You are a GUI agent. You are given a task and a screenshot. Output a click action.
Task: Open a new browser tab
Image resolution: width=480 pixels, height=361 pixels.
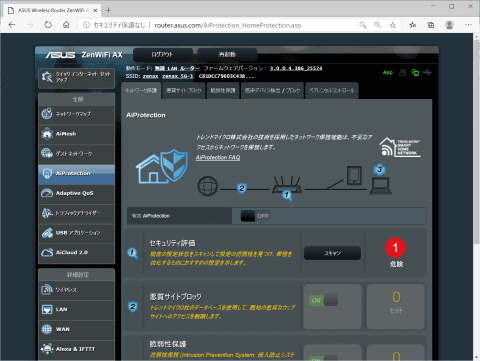click(x=108, y=10)
